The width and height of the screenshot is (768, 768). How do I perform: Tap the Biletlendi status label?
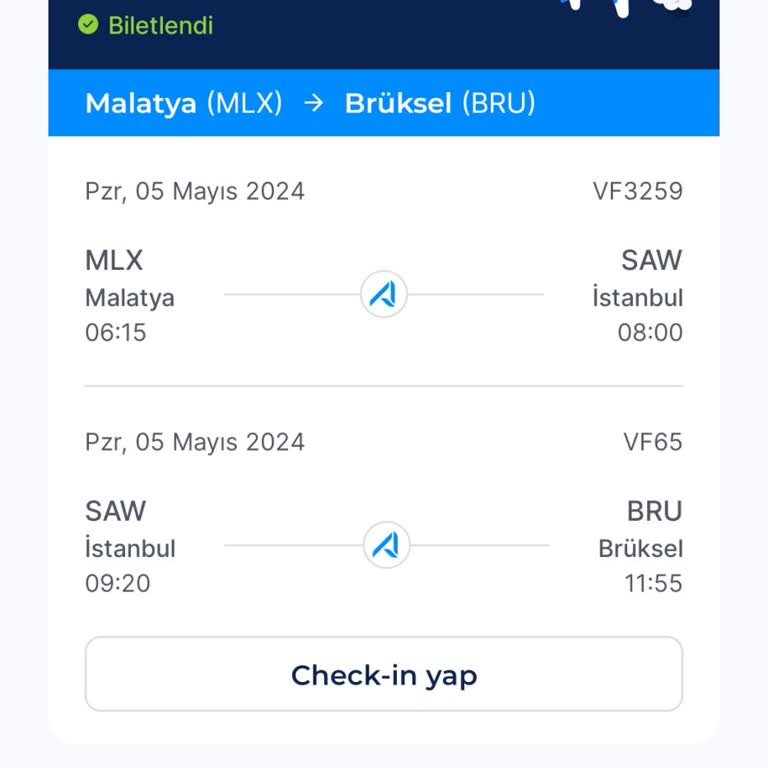(160, 25)
